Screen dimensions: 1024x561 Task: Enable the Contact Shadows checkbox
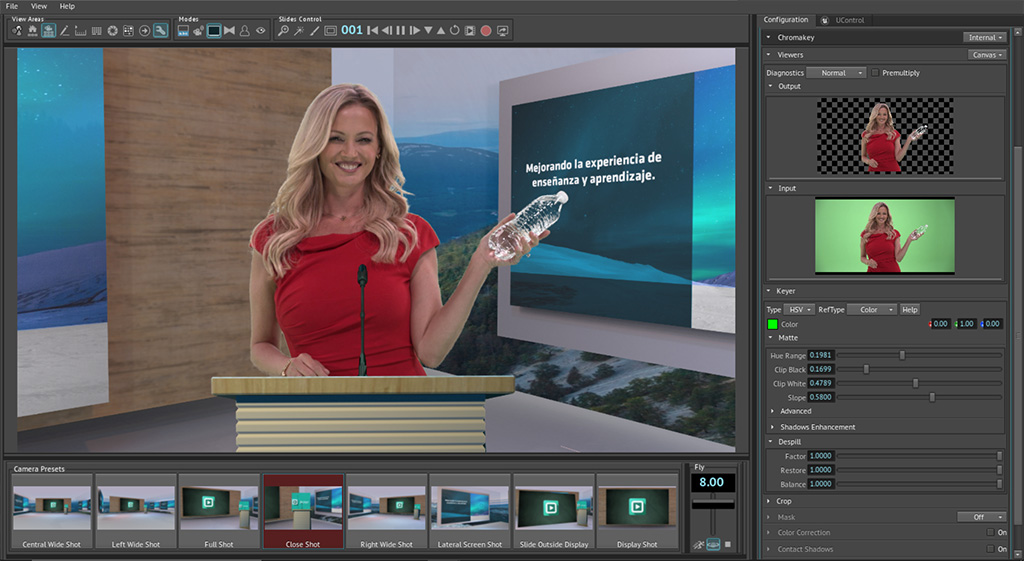[989, 549]
